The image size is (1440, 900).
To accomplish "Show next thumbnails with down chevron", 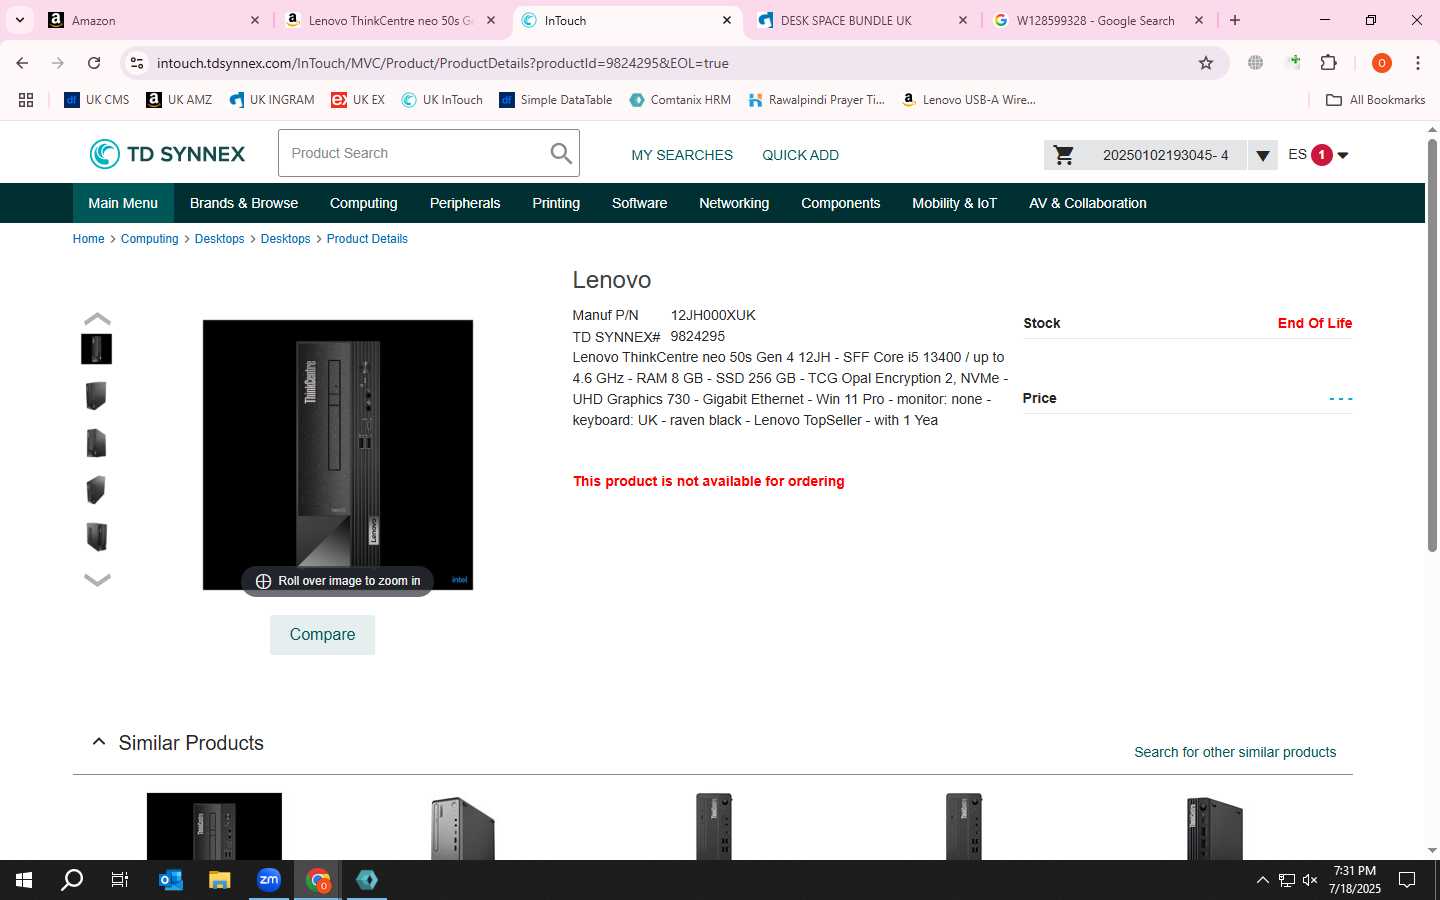I will point(97,579).
